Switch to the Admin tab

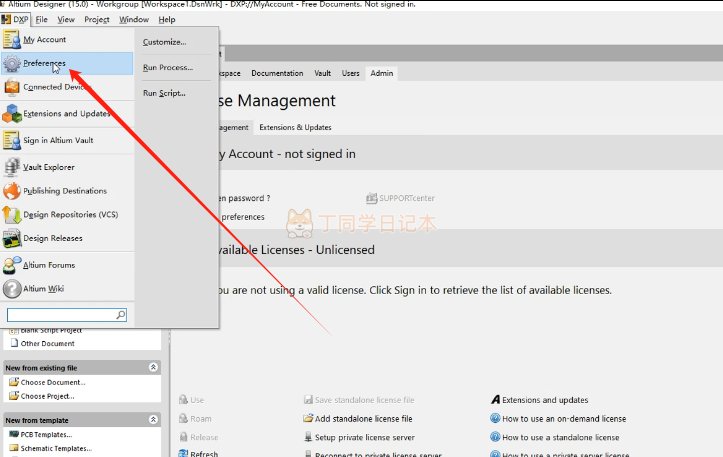(x=382, y=73)
